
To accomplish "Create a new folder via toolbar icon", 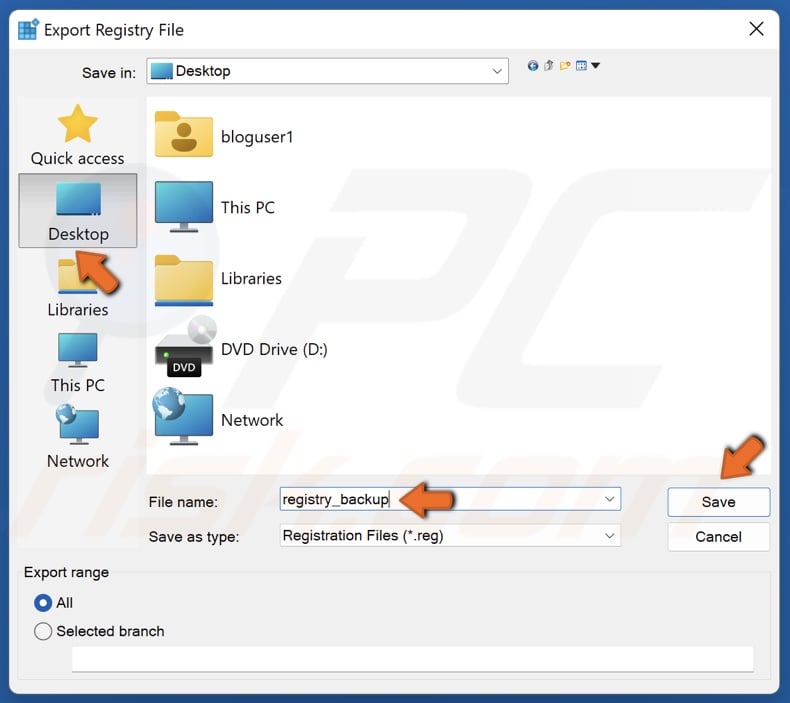I will [565, 66].
